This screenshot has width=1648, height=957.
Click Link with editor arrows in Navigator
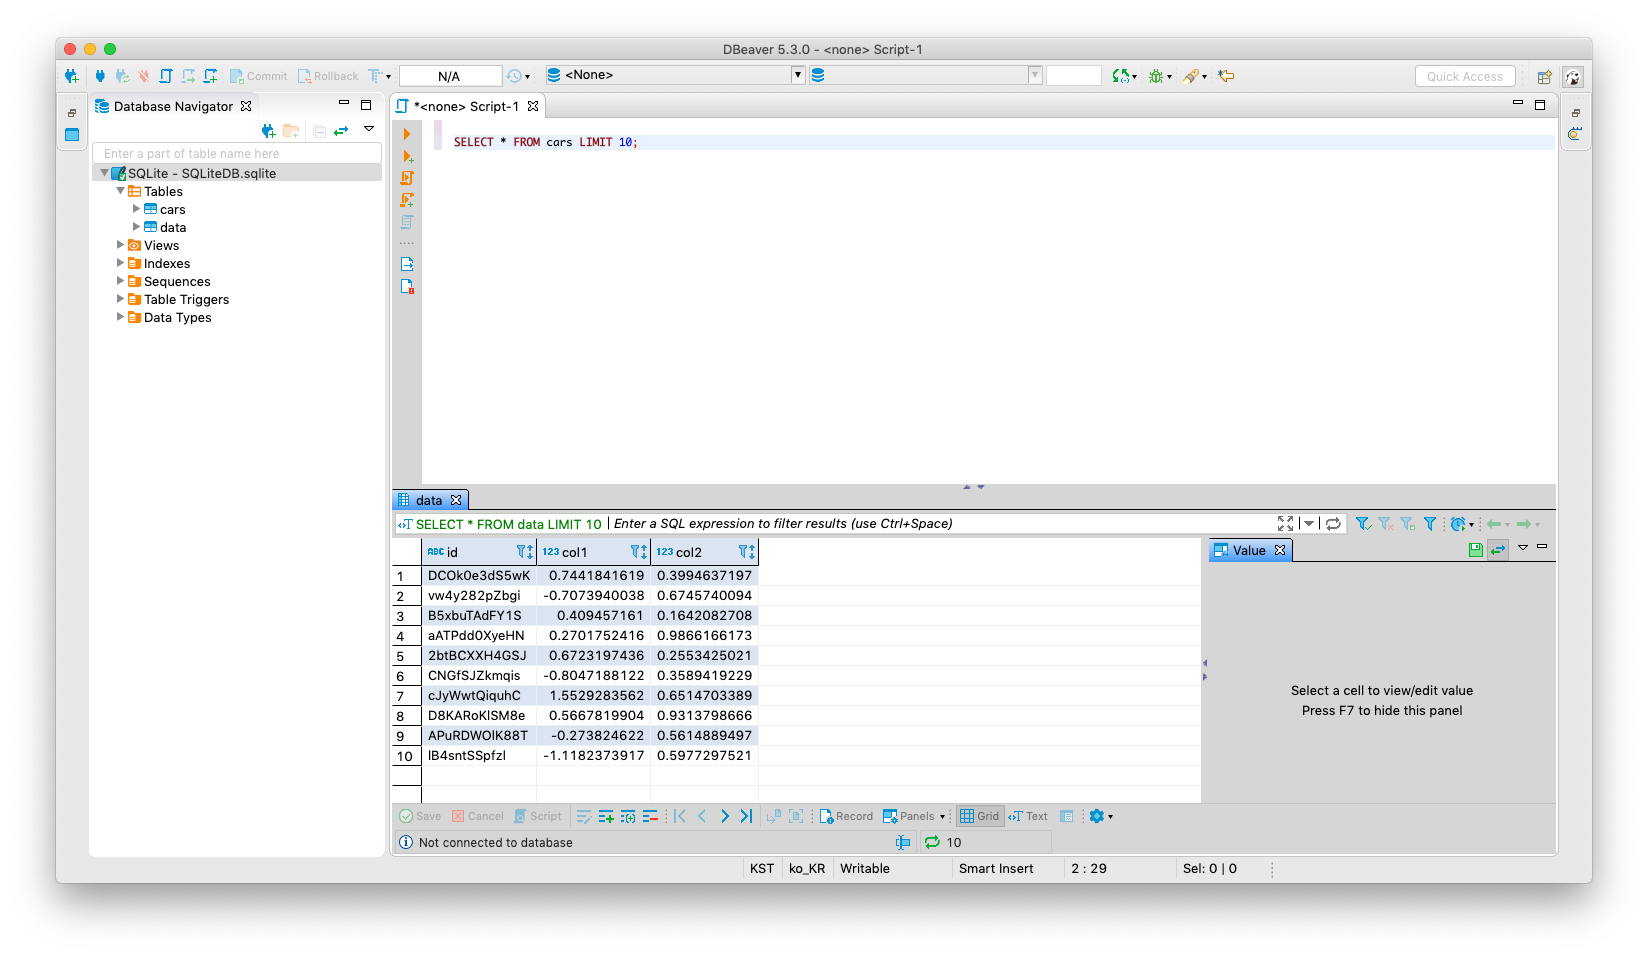point(341,131)
